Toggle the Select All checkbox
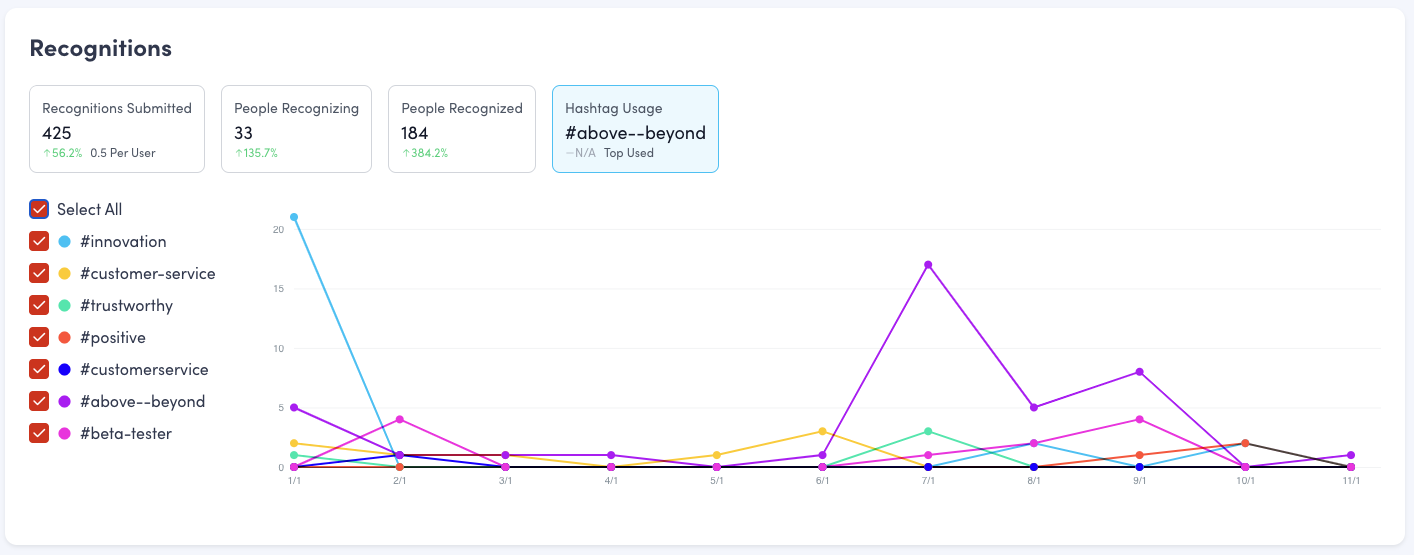The height and width of the screenshot is (555, 1414). coord(39,209)
